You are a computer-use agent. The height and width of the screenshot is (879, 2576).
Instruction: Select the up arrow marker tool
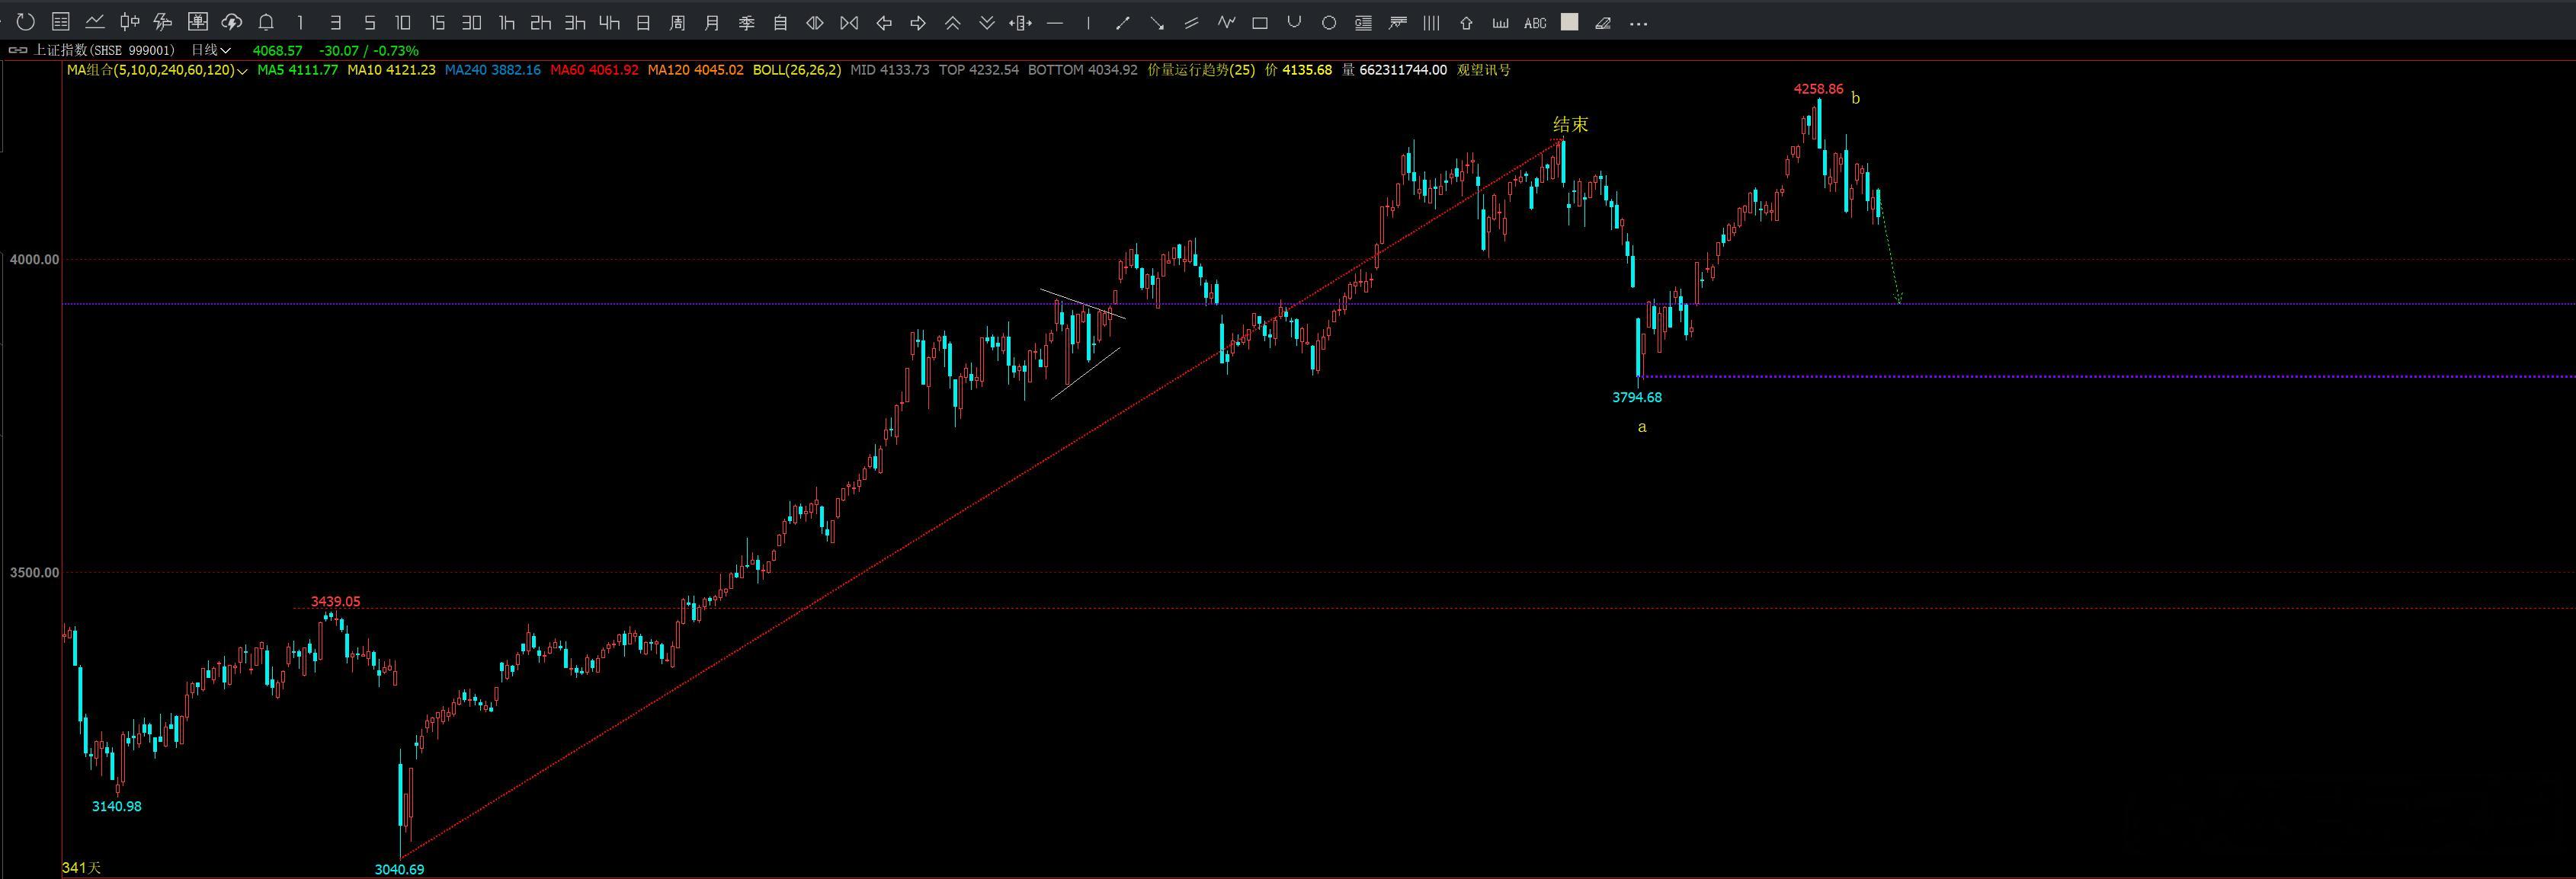(1466, 22)
